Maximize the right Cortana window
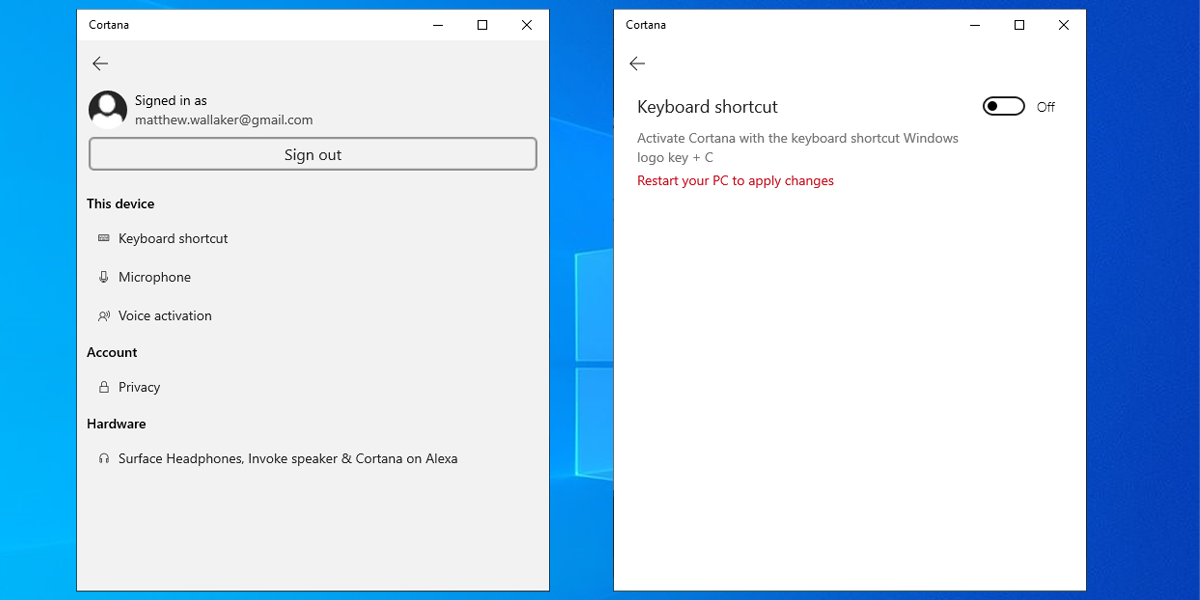The height and width of the screenshot is (600, 1200). click(x=1019, y=25)
